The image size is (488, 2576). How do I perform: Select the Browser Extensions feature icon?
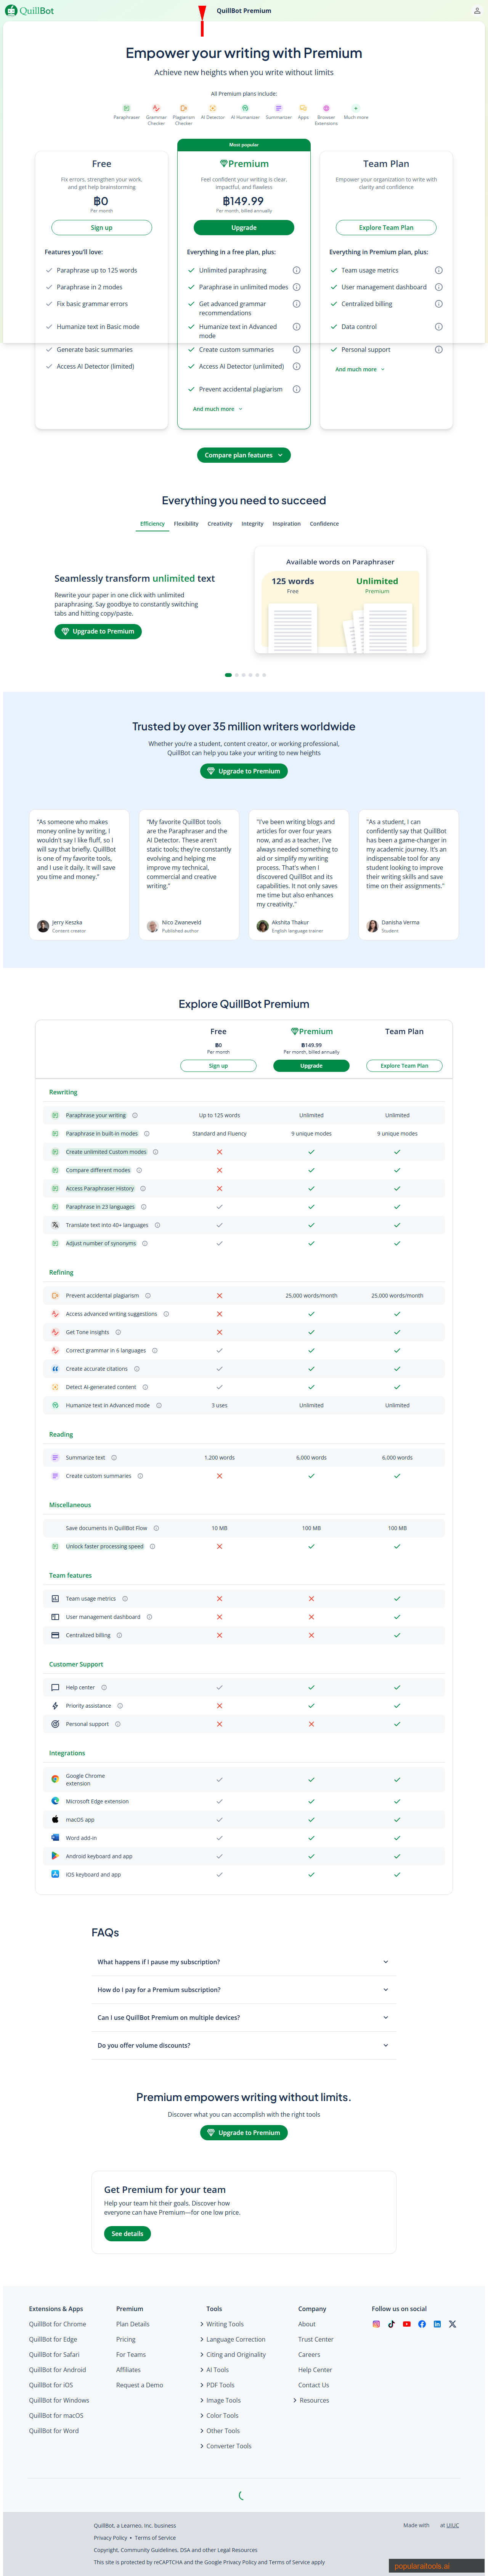[326, 108]
